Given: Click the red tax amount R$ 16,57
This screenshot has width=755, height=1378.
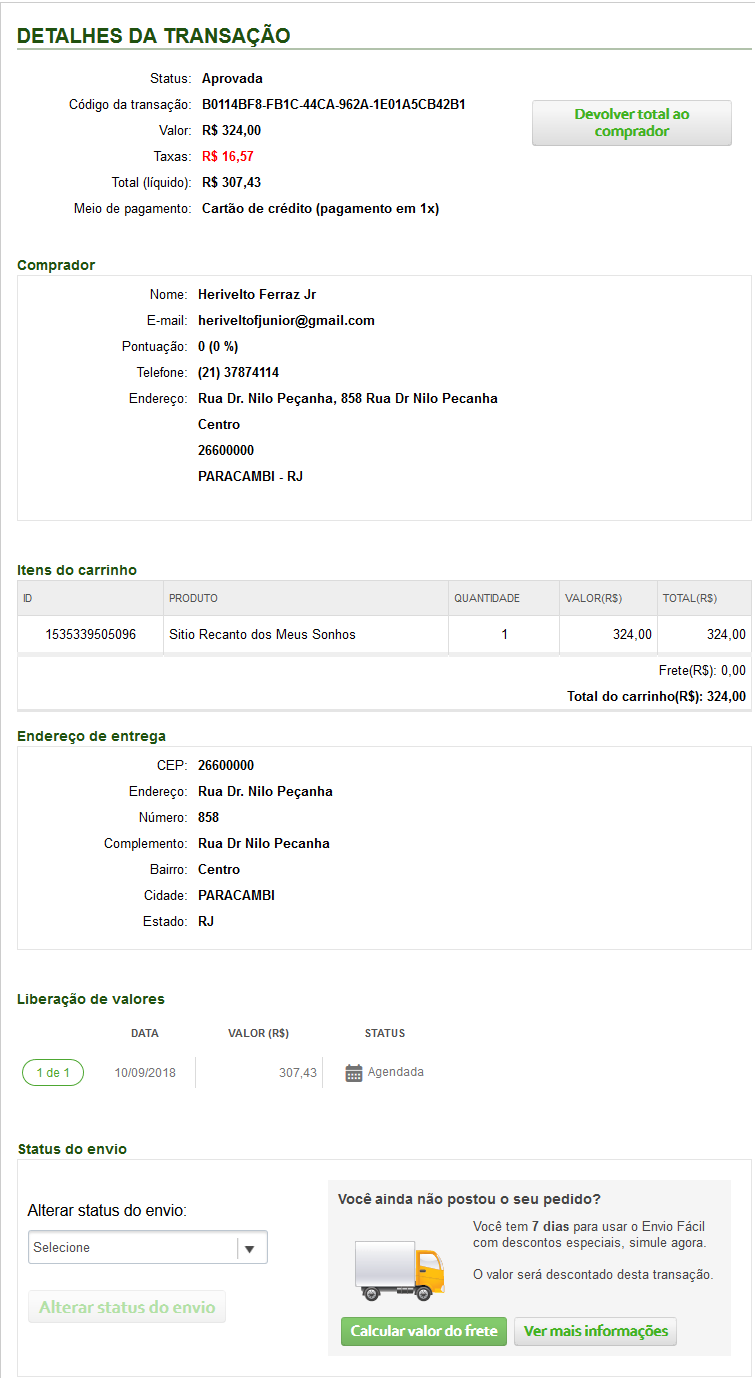Looking at the screenshot, I should coord(227,156).
